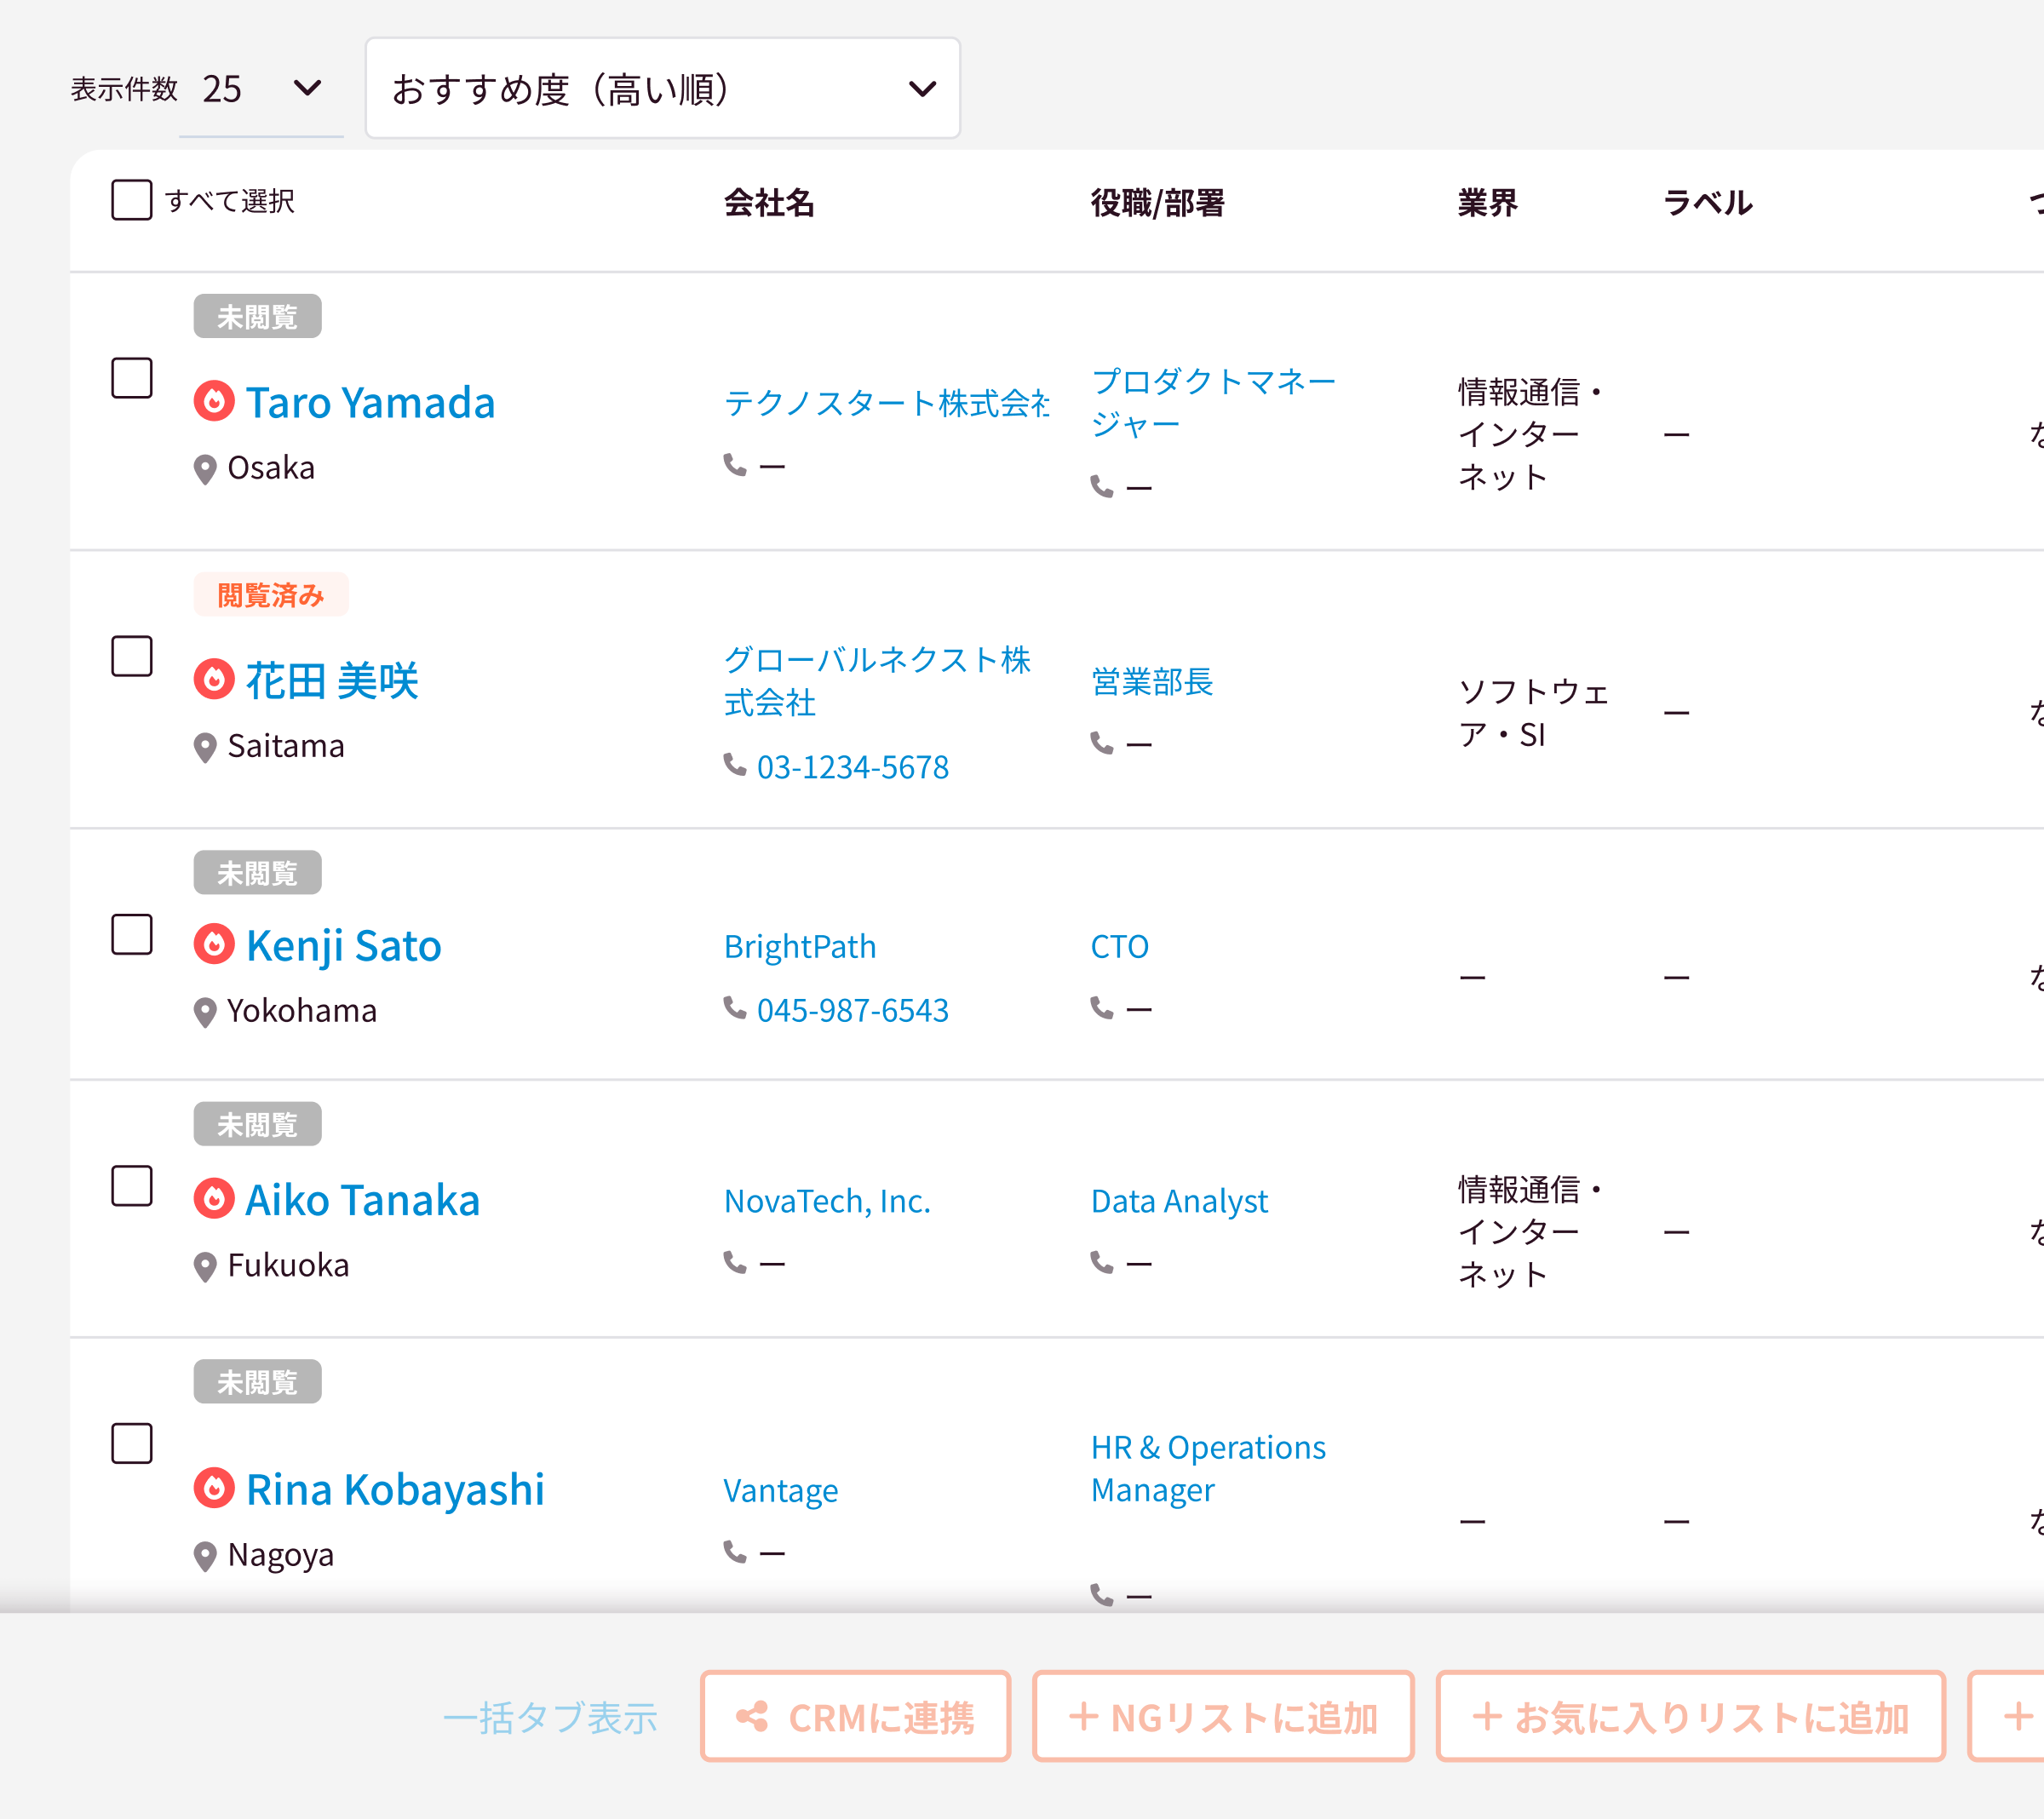Click the location pin next to Saitama
This screenshot has height=1819, width=2044.
(205, 747)
